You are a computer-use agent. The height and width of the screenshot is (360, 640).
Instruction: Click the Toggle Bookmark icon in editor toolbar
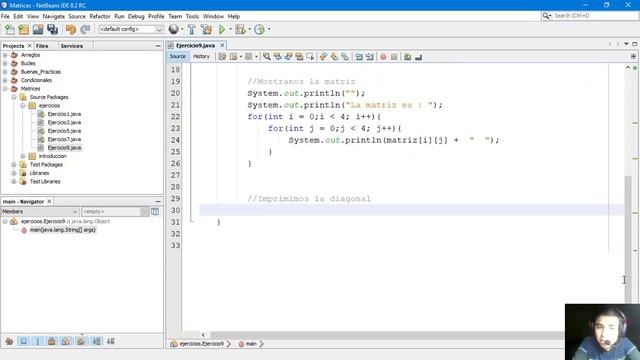coord(345,57)
